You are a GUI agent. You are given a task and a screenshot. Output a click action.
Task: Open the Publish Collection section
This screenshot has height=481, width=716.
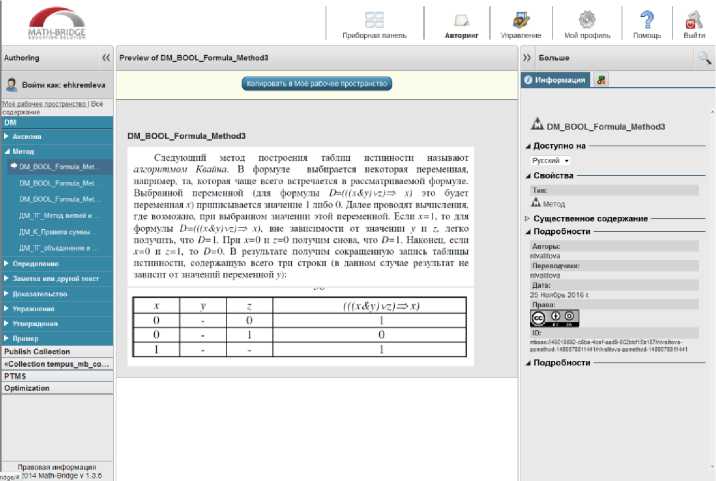[57, 352]
